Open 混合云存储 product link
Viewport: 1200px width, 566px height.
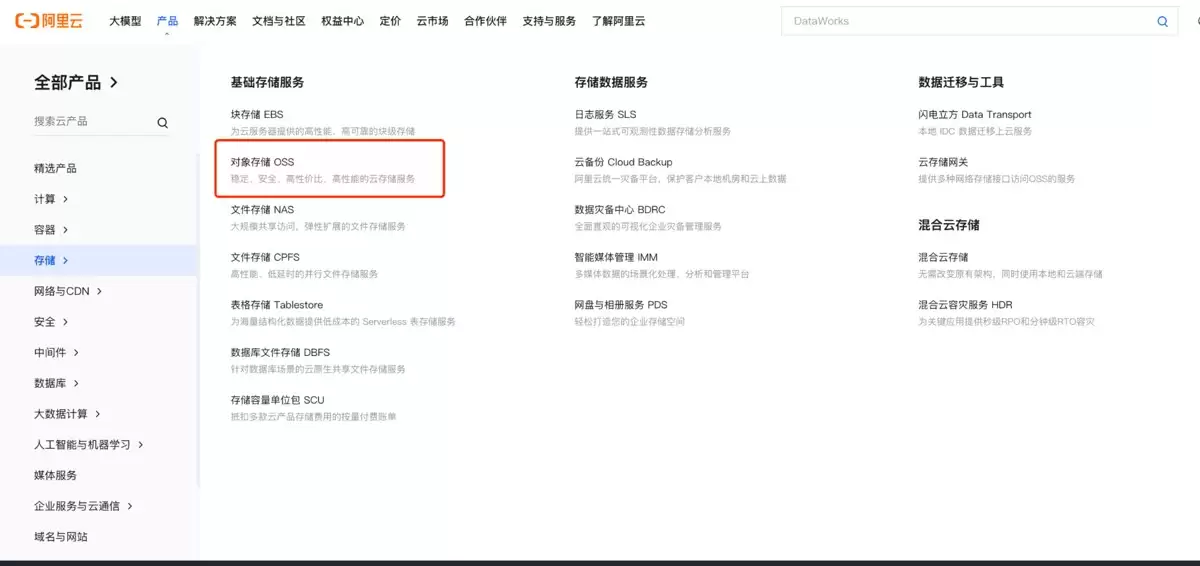tap(943, 257)
